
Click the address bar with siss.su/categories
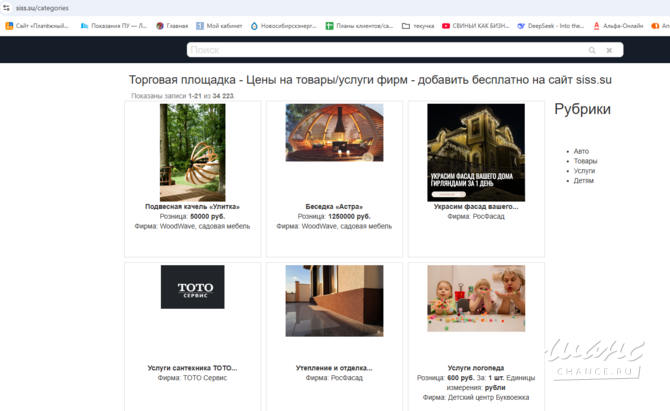click(42, 8)
